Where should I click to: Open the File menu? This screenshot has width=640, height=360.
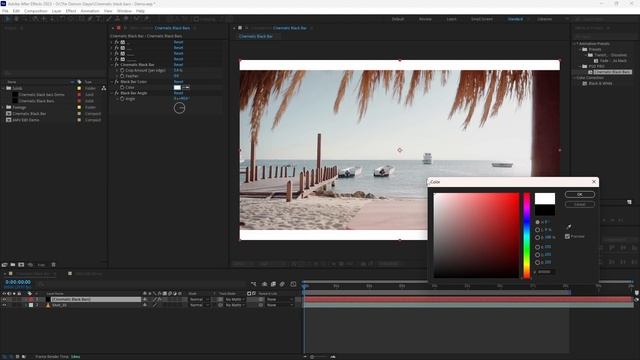(5, 11)
